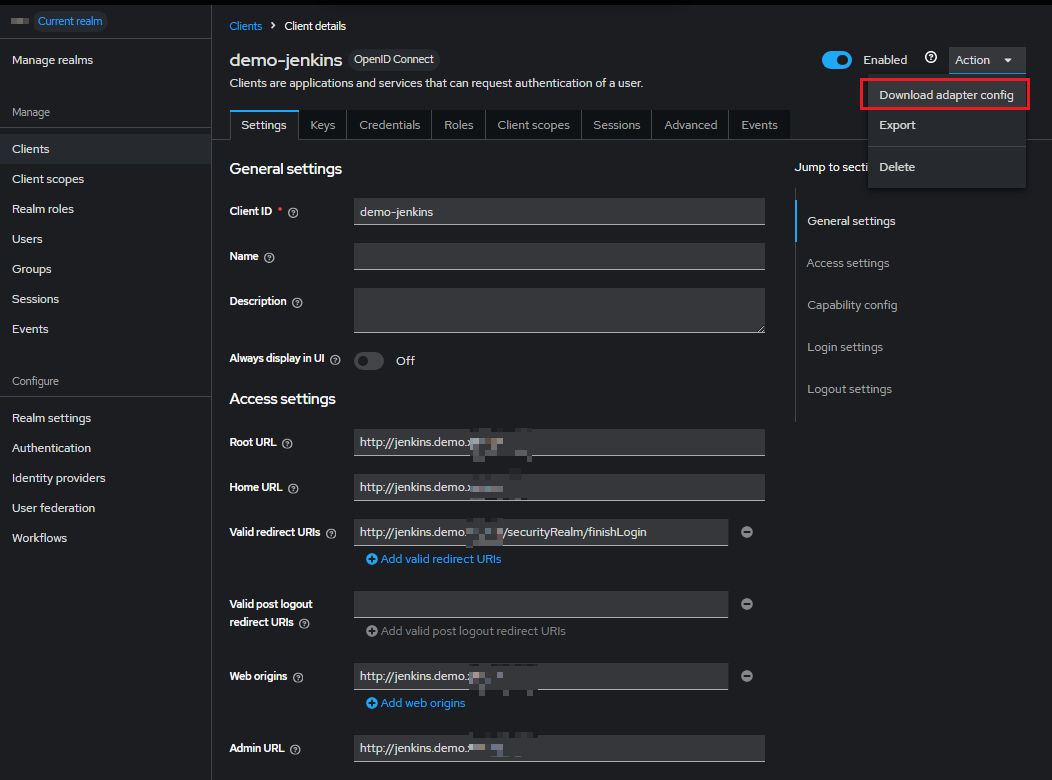Jump to Capability config section

click(x=852, y=305)
